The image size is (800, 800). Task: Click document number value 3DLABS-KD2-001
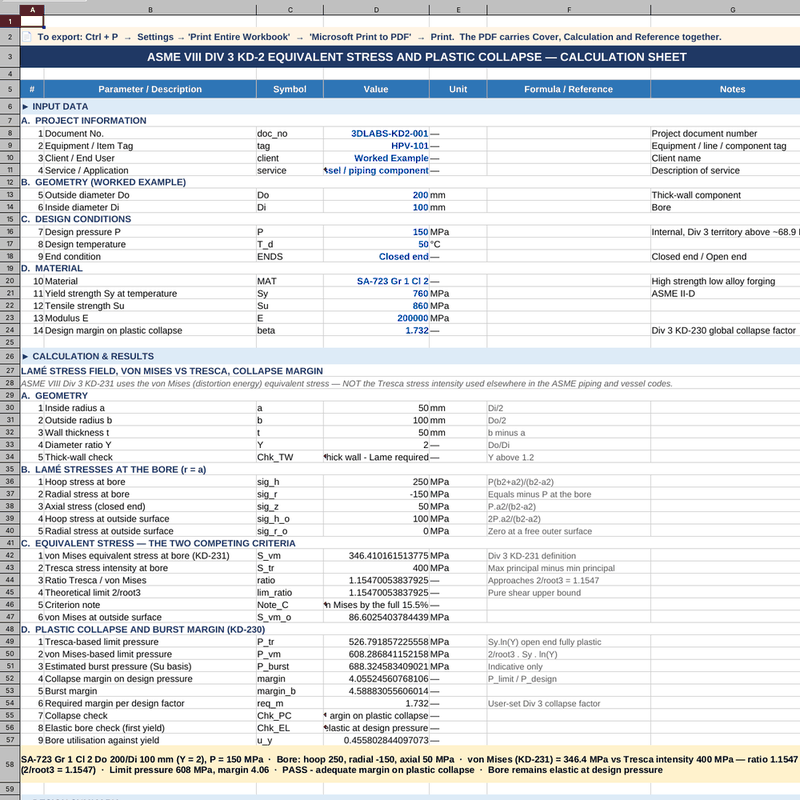tap(389, 133)
